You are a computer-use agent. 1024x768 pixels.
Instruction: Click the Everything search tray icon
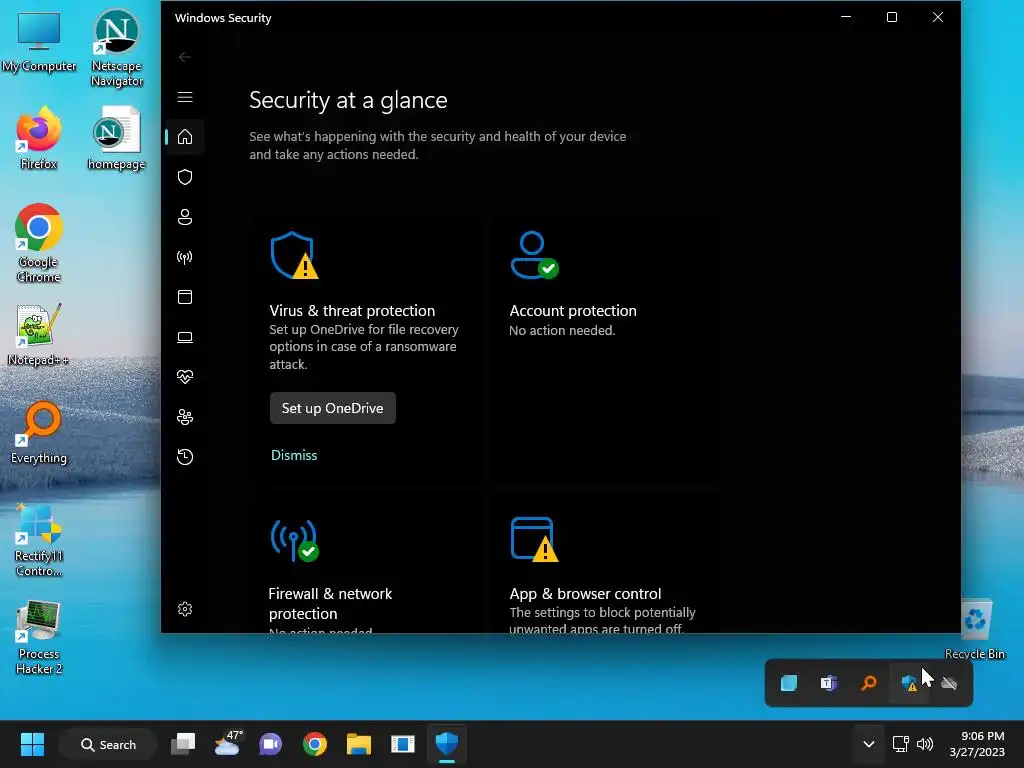(869, 683)
